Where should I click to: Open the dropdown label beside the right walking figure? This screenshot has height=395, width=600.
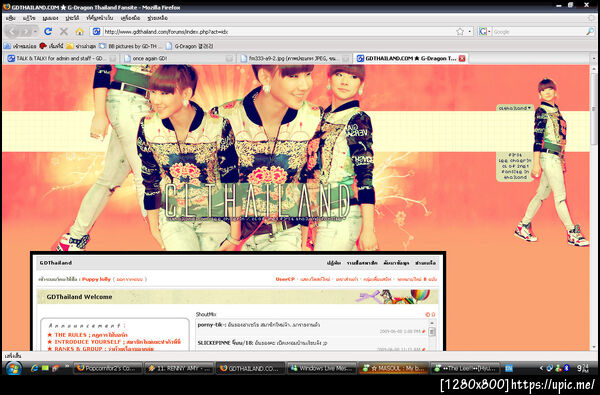coord(515,108)
